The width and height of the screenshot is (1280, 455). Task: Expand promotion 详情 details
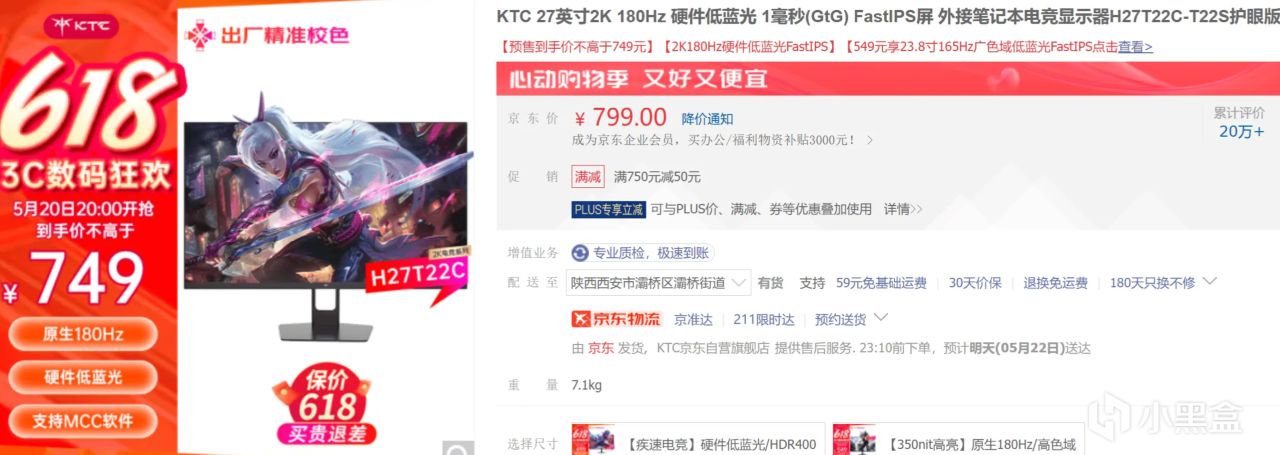(902, 209)
